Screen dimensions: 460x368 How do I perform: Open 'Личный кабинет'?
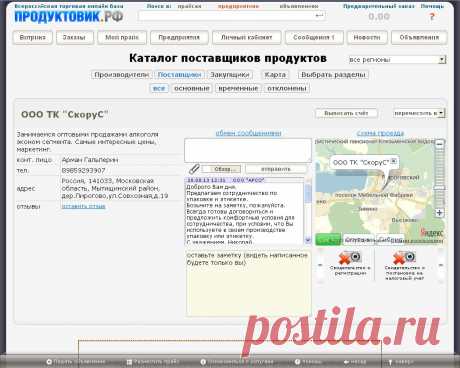[x=247, y=37]
